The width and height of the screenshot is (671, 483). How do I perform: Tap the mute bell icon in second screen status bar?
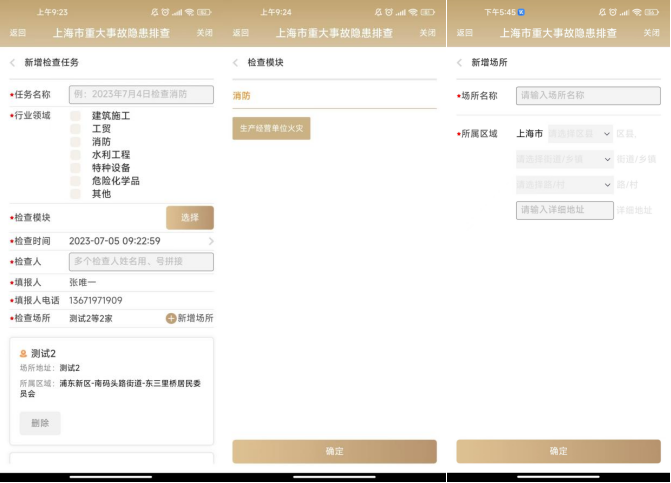[378, 12]
